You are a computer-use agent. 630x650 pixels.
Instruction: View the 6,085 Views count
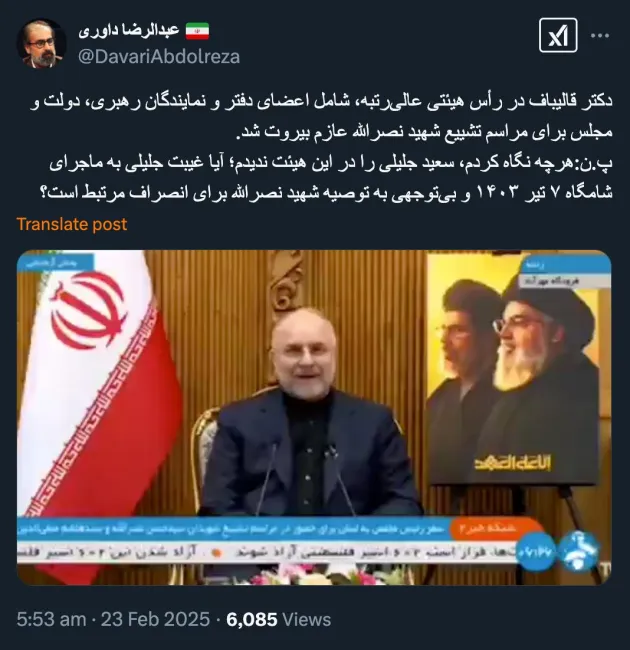click(279, 620)
